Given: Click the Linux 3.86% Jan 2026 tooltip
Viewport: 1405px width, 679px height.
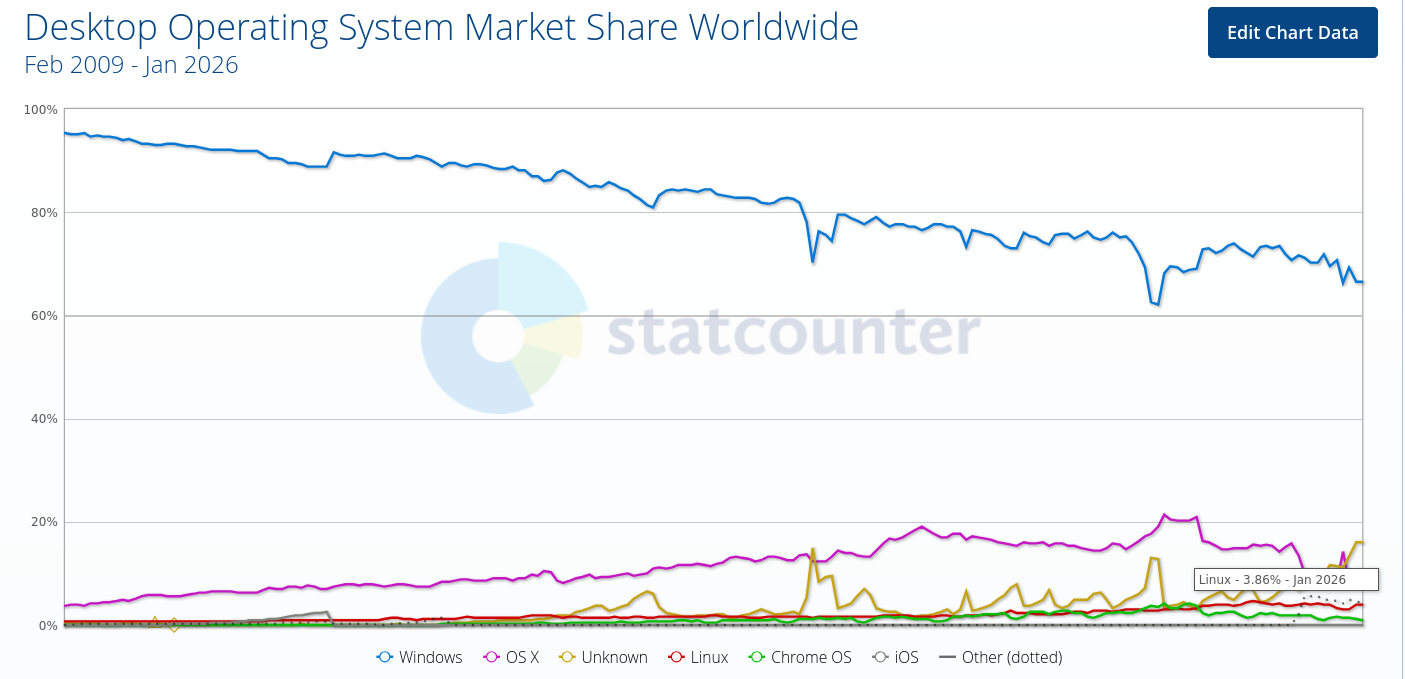Looking at the screenshot, I should (1286, 579).
